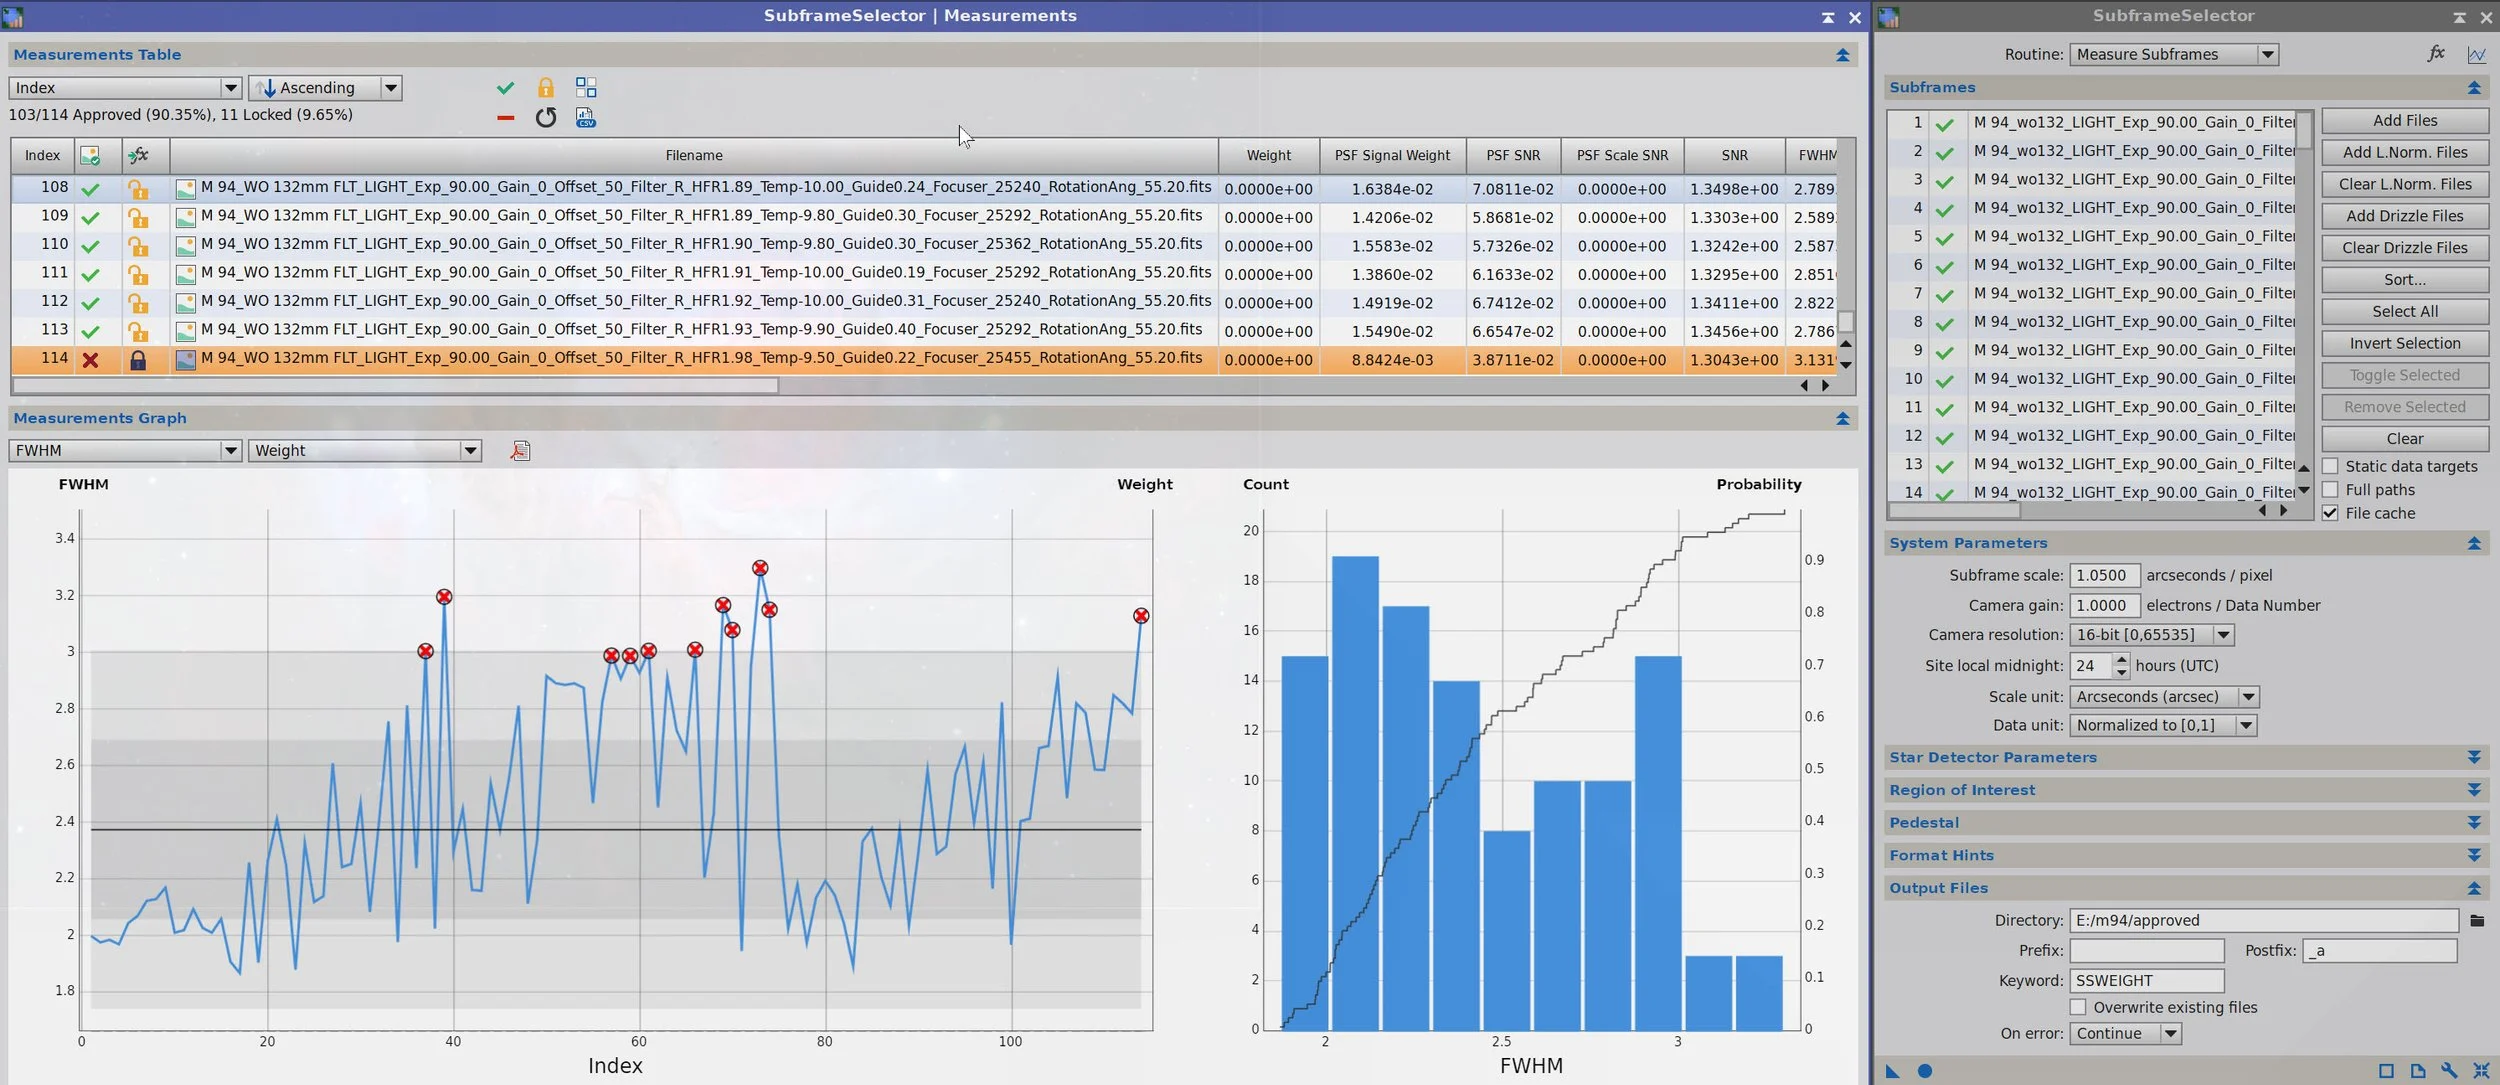Click the Add Files button
Image resolution: width=2500 pixels, height=1085 pixels.
(2404, 121)
